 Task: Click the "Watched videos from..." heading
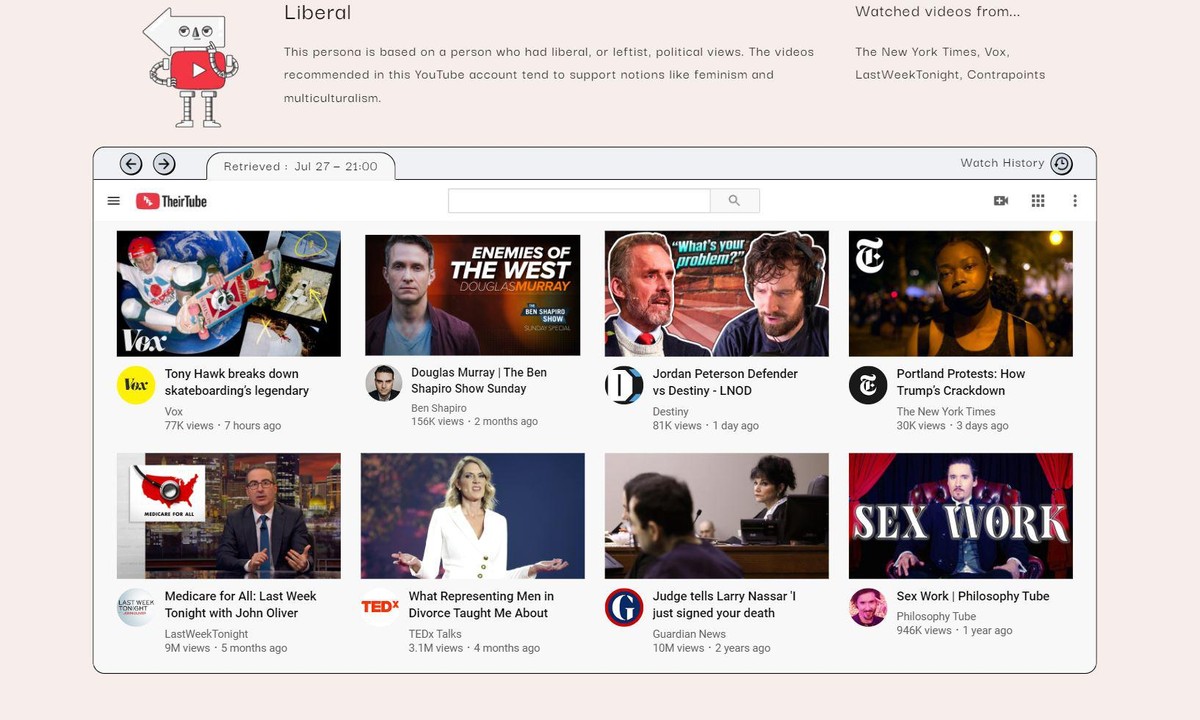pyautogui.click(x=938, y=12)
